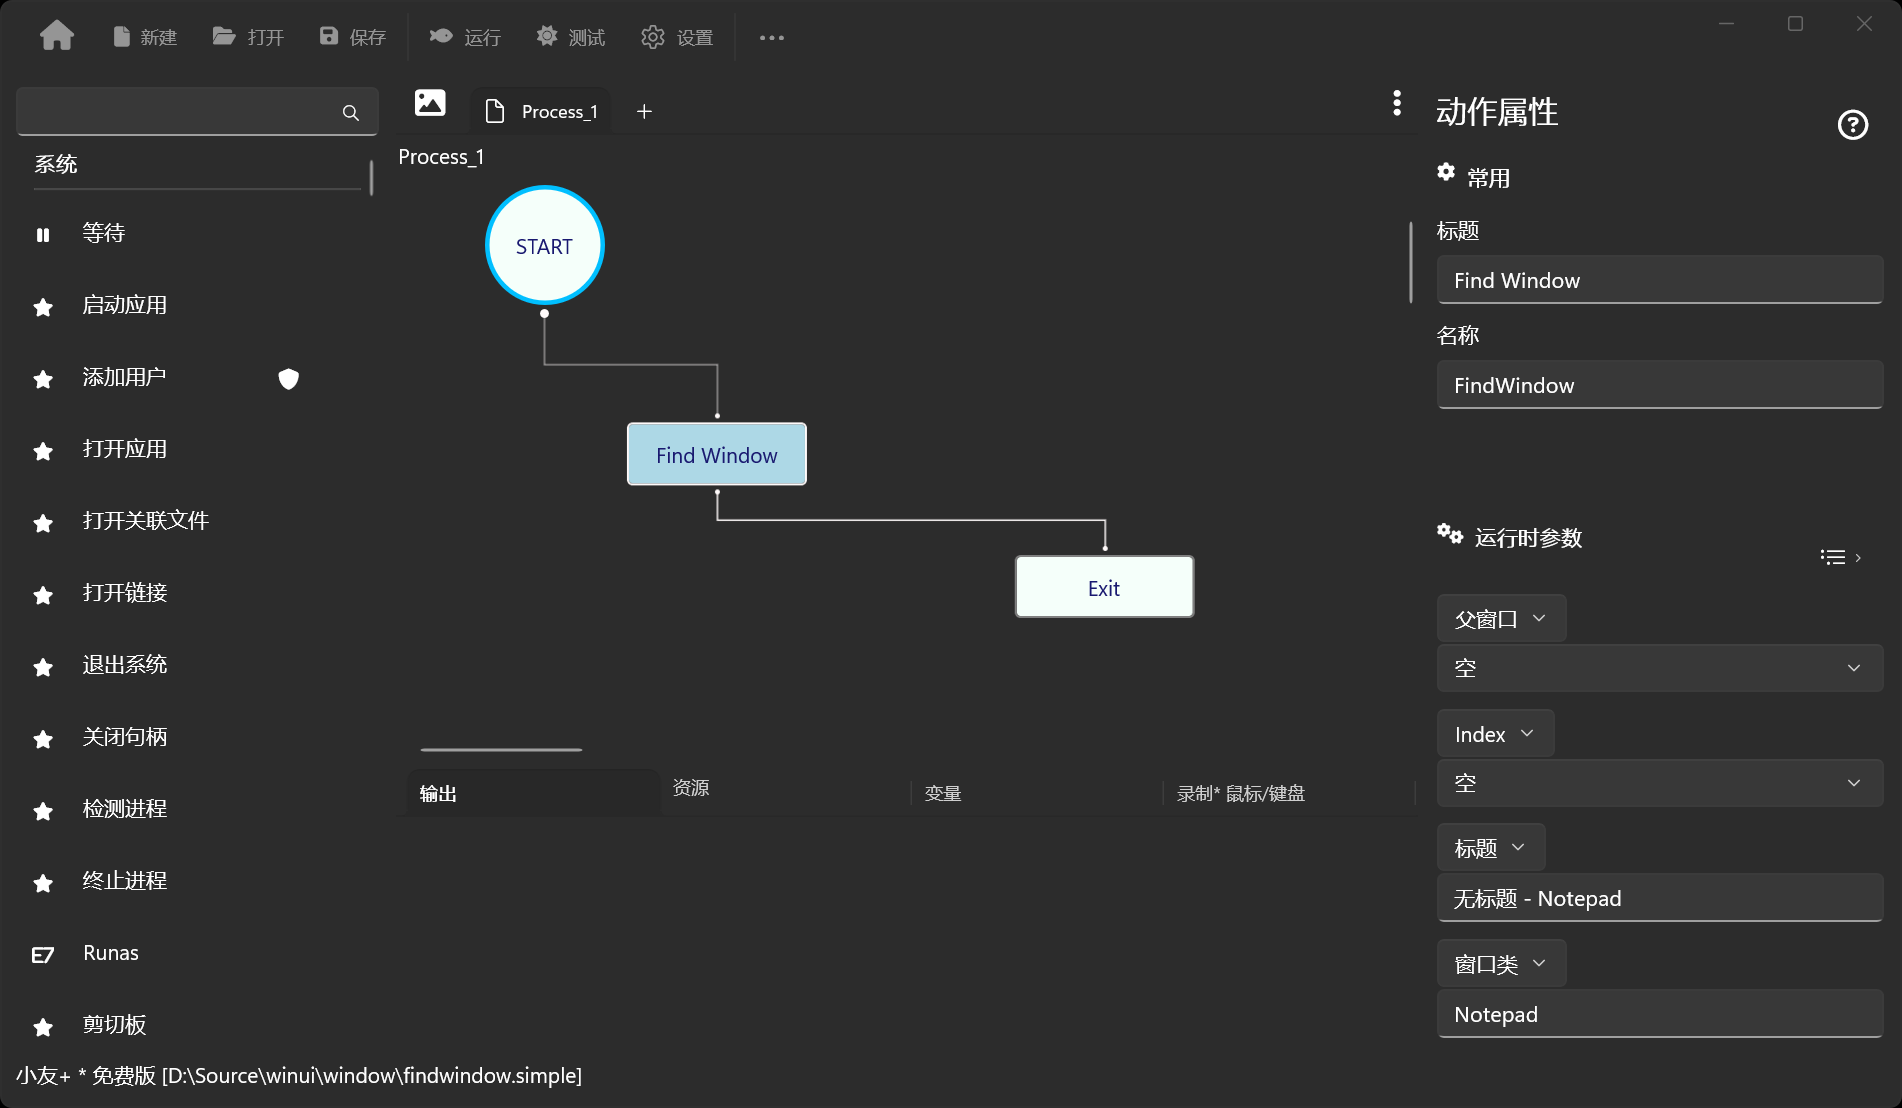Toggle the favorite star next to 剪切板
This screenshot has width=1902, height=1108.
43,1027
